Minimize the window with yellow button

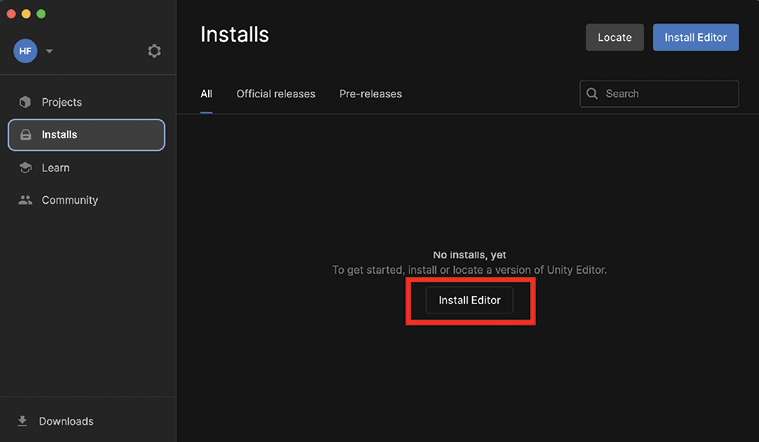pos(27,14)
